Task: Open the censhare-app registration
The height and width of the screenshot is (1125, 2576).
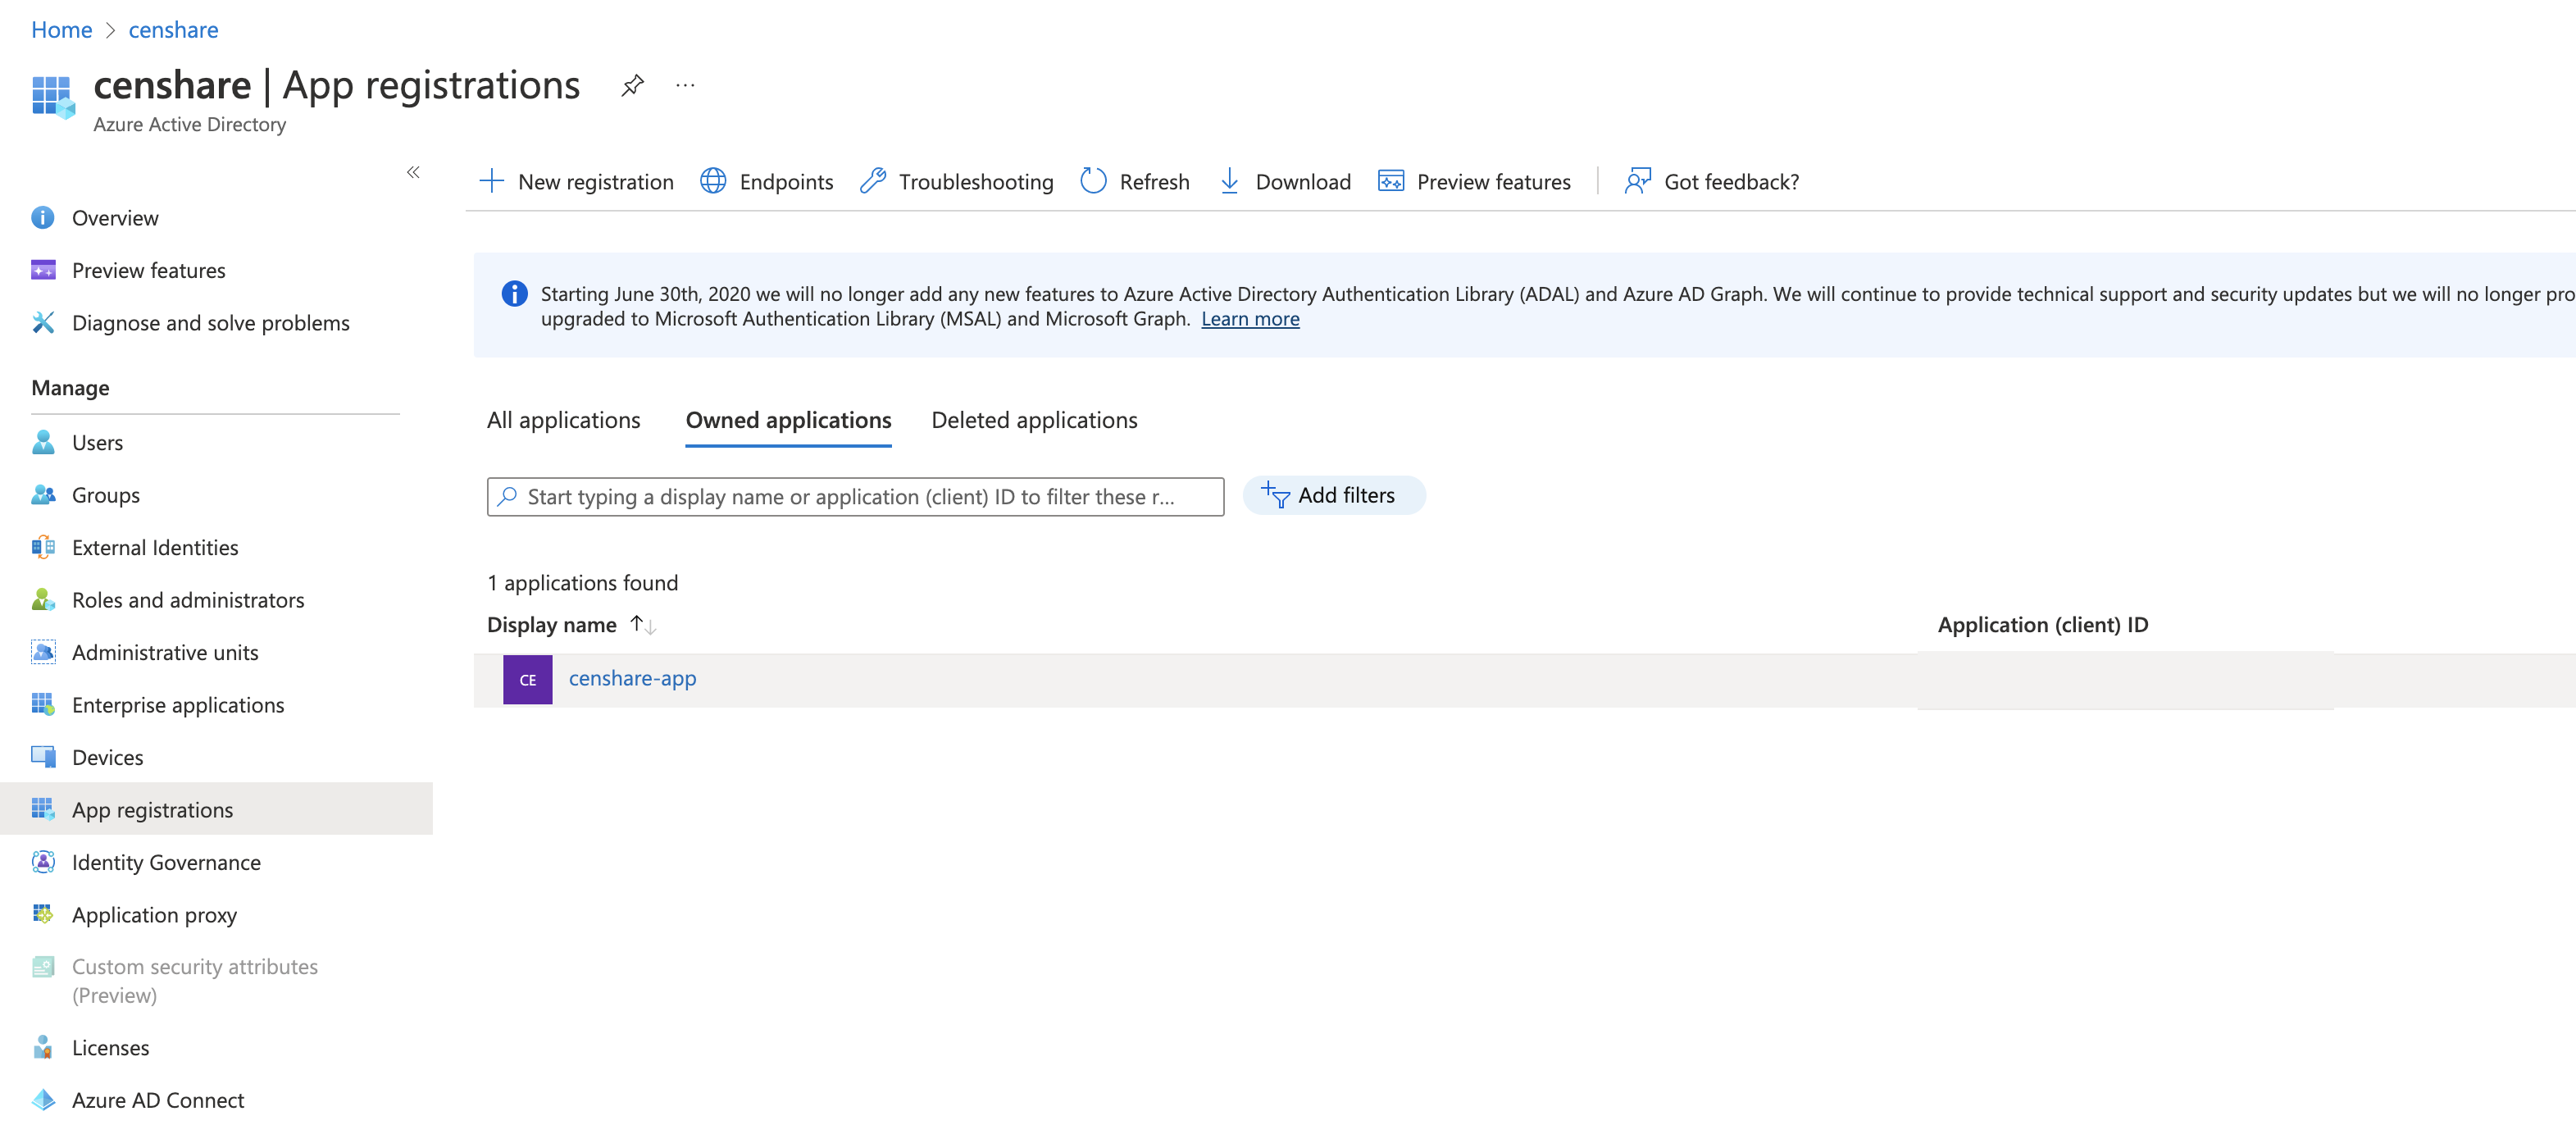Action: pos(632,678)
